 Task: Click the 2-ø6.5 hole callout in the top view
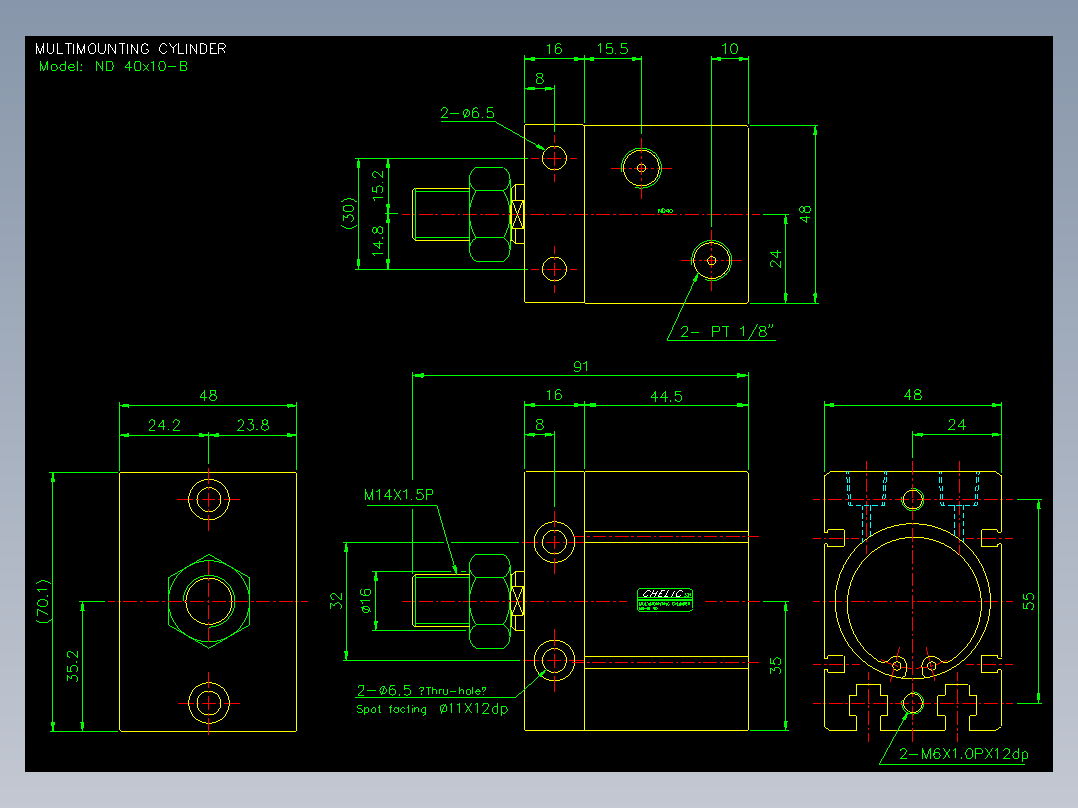(x=468, y=113)
